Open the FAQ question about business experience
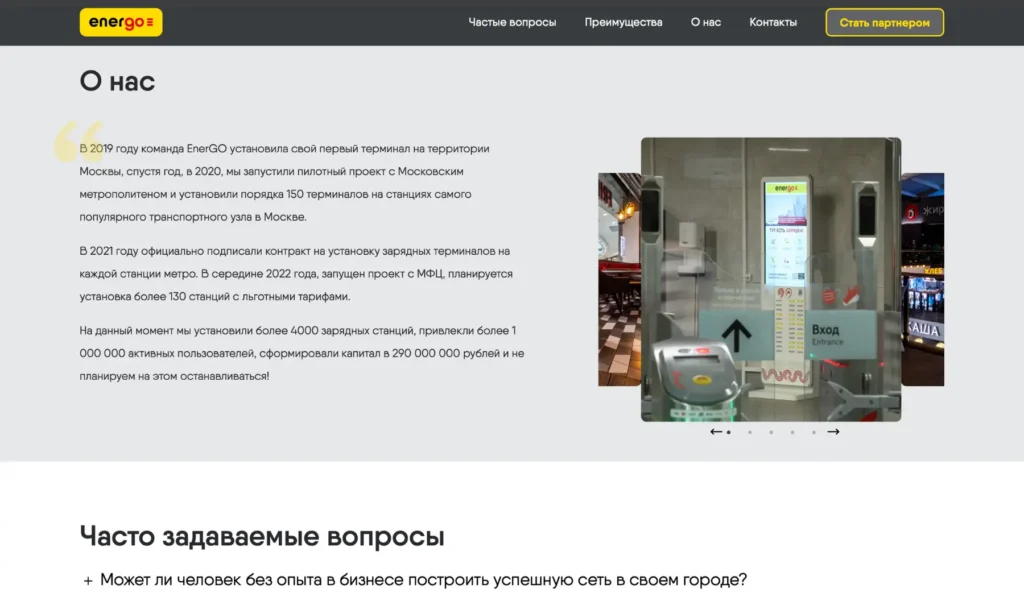 (423, 580)
